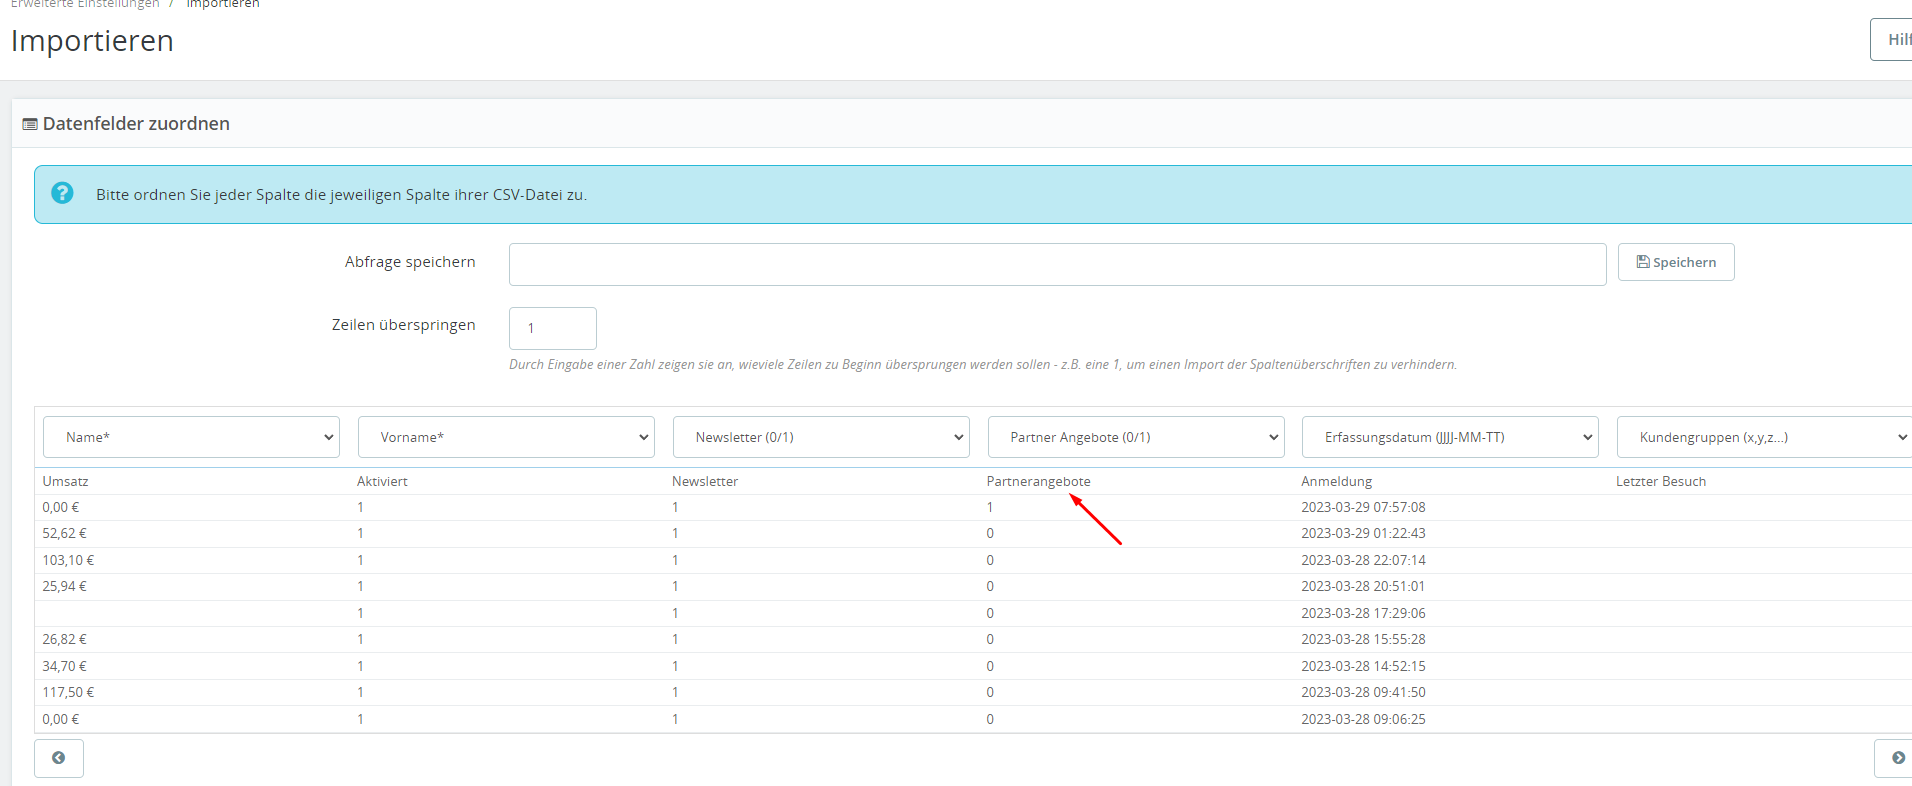Open the Name* column dropdown
Image resolution: width=1912 pixels, height=786 pixels.
[x=192, y=437]
